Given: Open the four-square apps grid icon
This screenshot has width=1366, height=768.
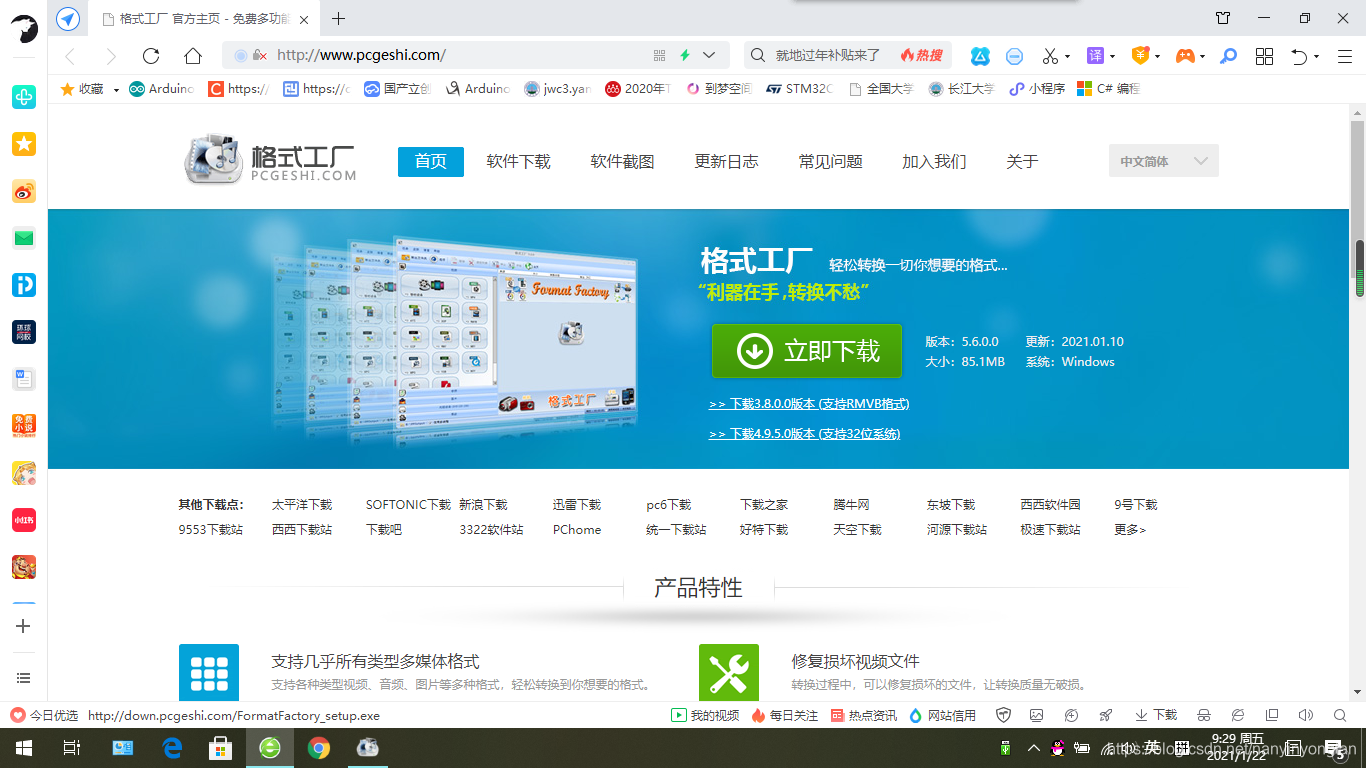Looking at the screenshot, I should click(1264, 56).
